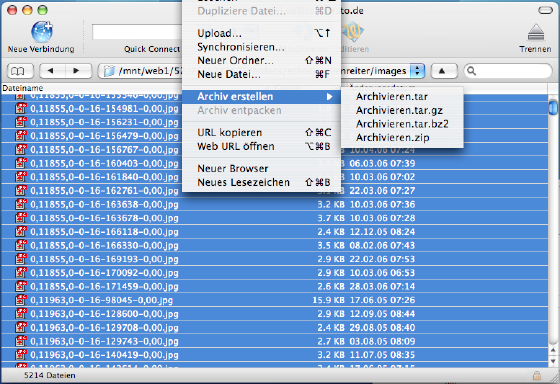Image resolution: width=560 pixels, height=384 pixels.
Task: Expand the Archiv erstellen submenu
Action: click(x=261, y=96)
